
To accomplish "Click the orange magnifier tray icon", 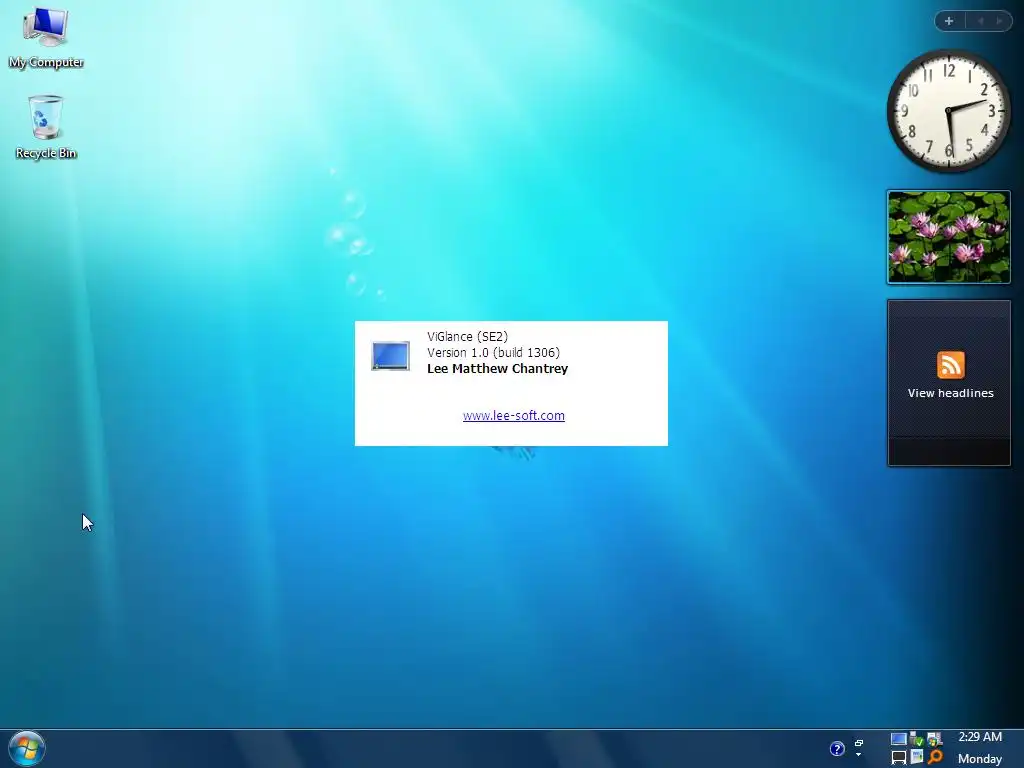I will click(x=935, y=757).
